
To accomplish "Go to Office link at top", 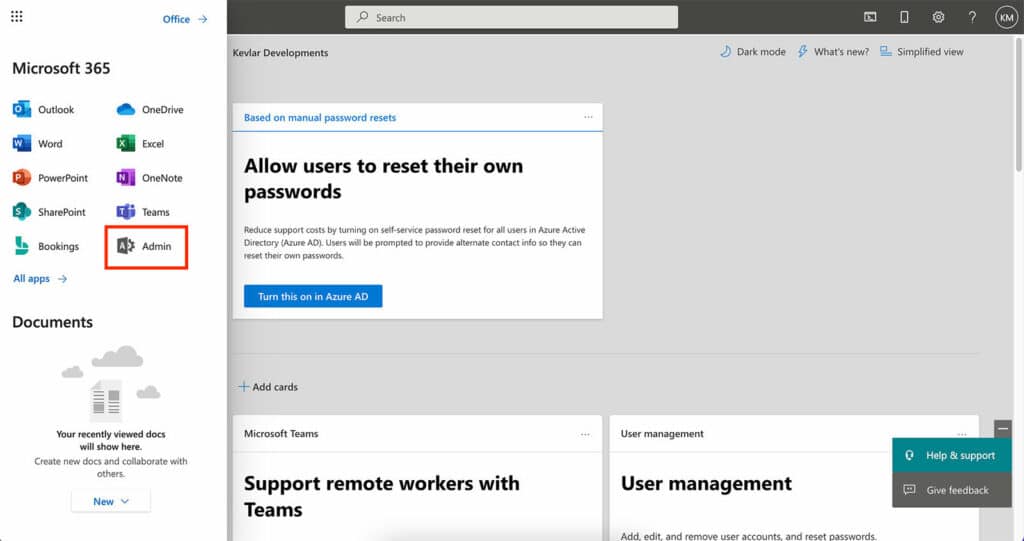I will pos(185,20).
